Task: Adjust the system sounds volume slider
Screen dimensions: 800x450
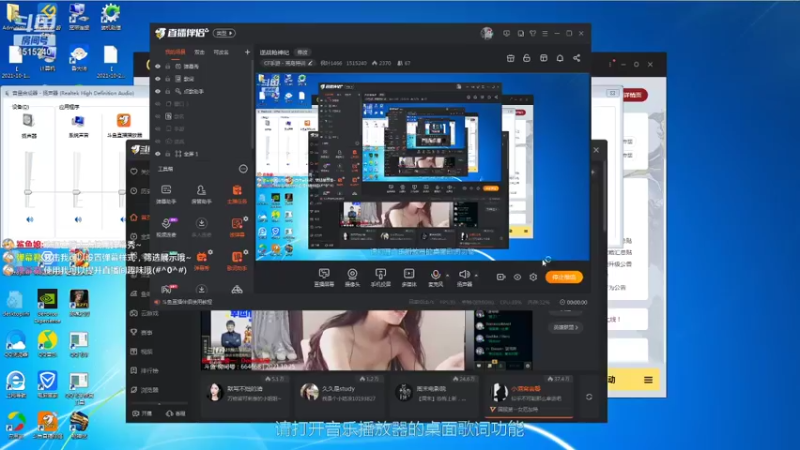Action: (x=77, y=192)
